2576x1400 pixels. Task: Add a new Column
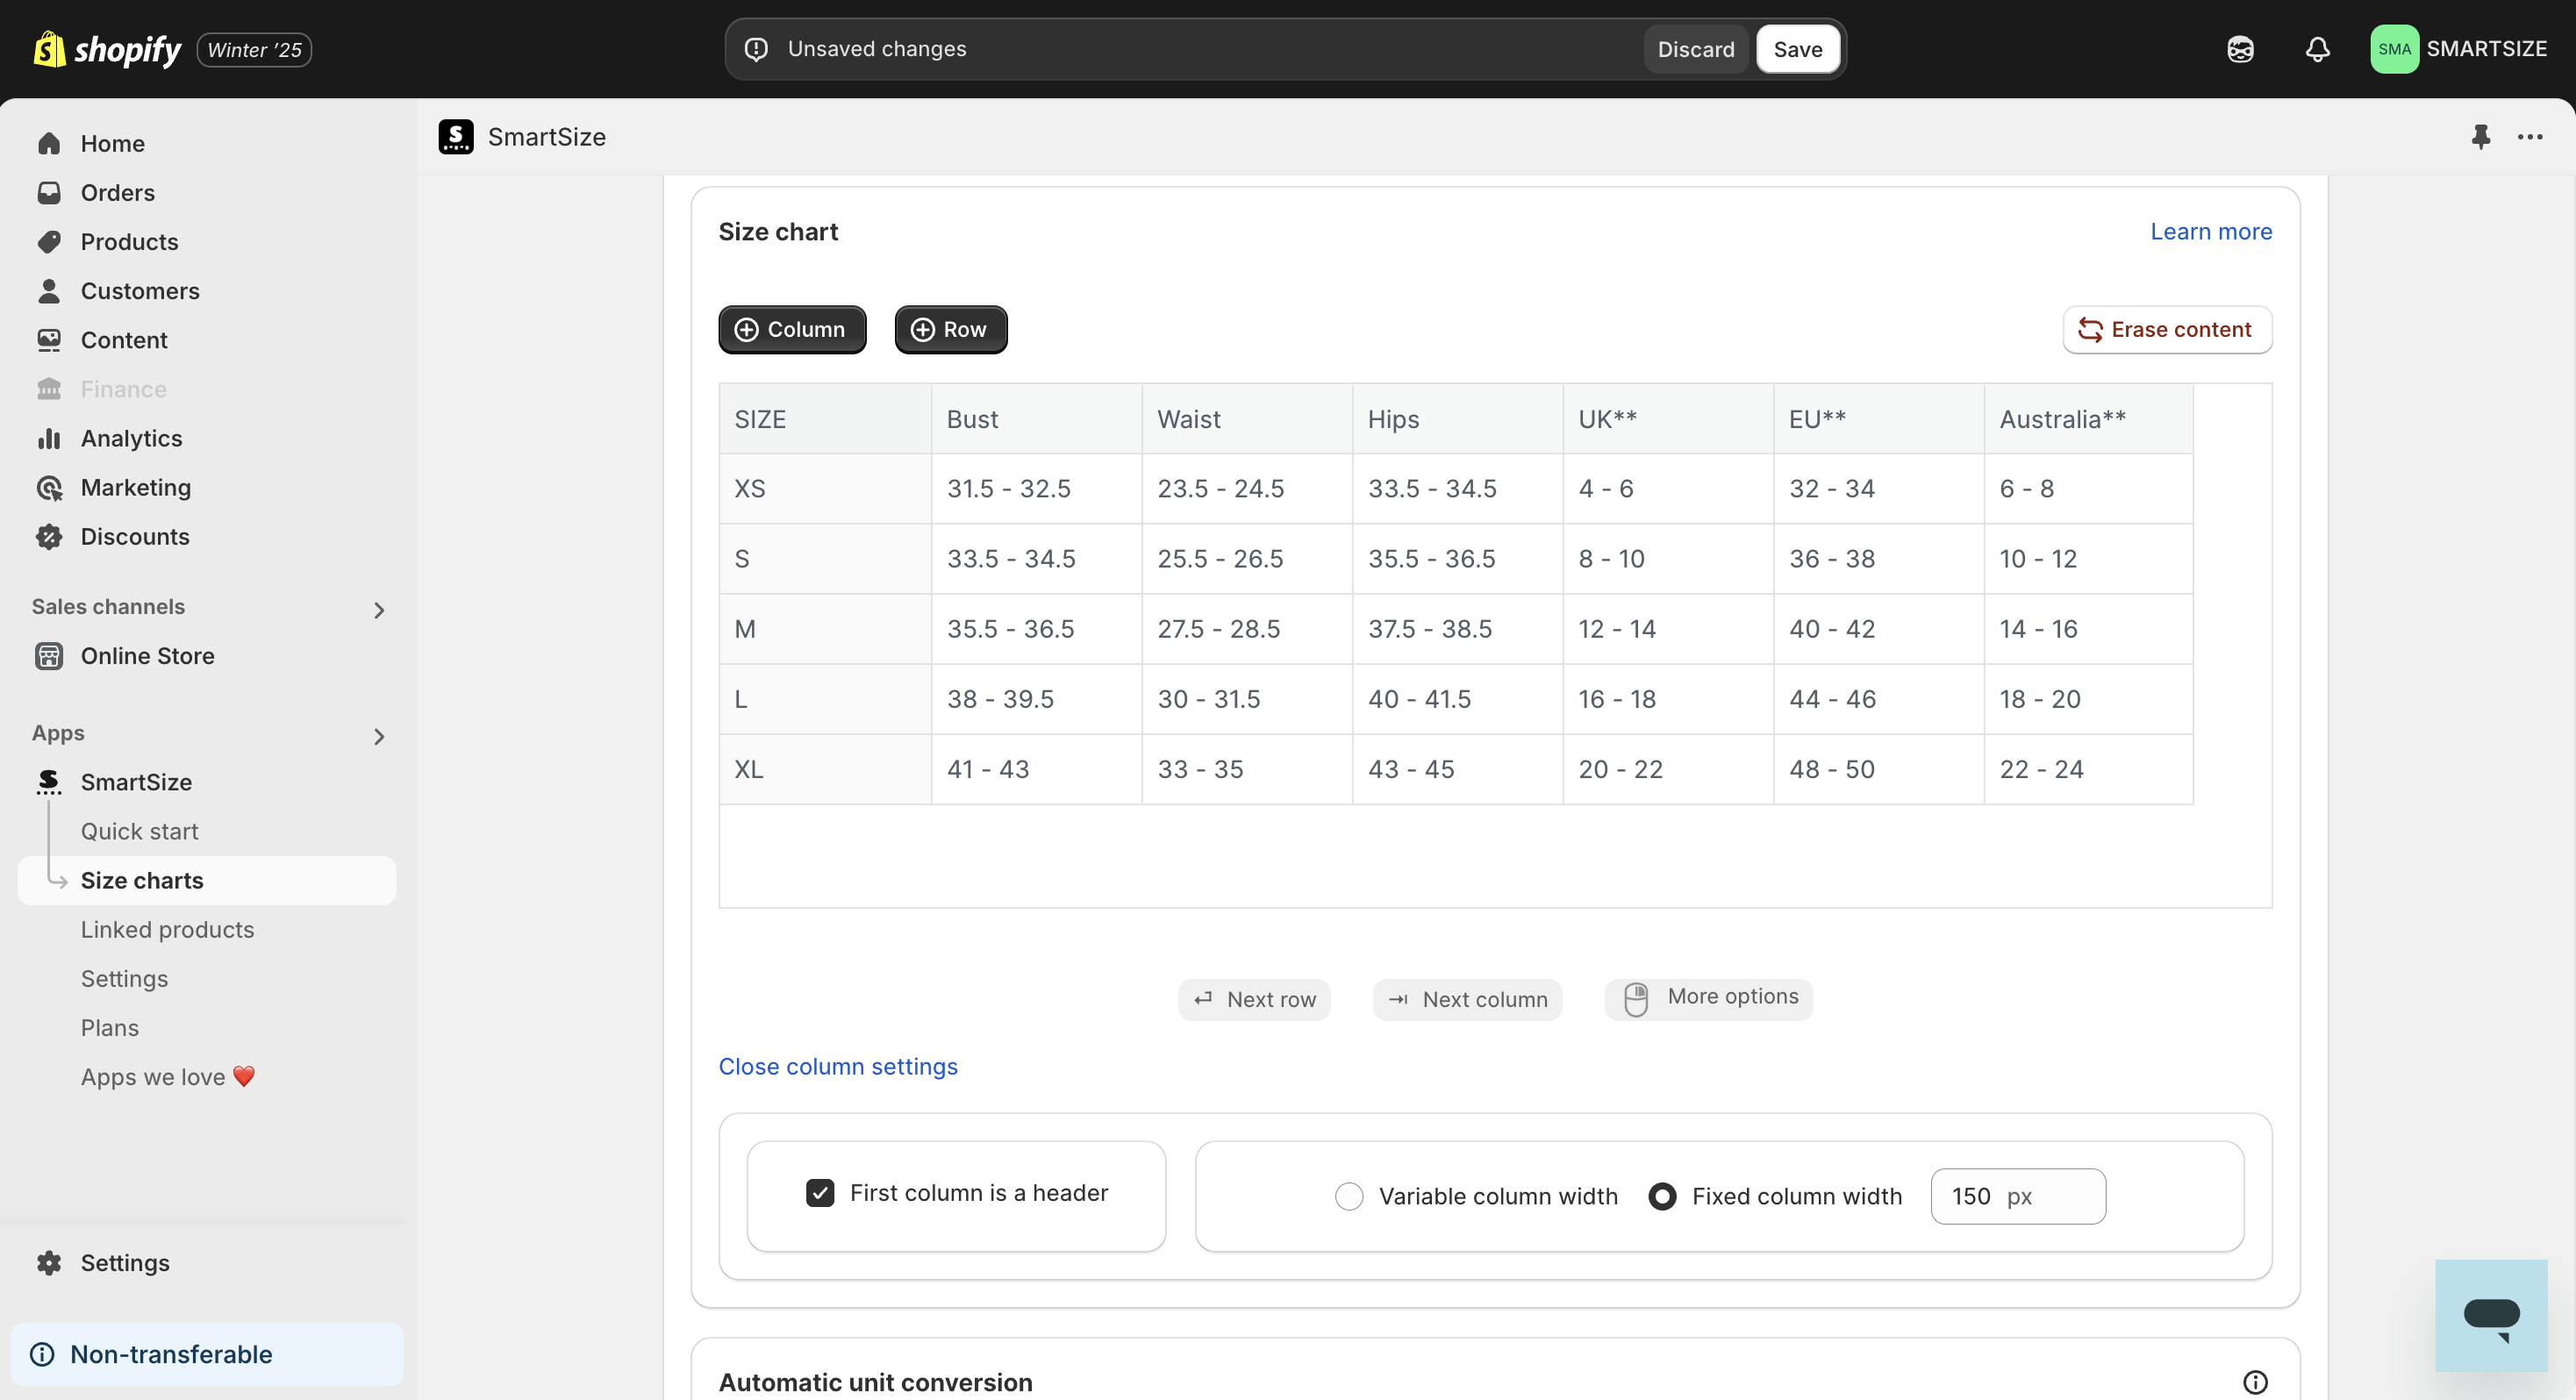pyautogui.click(x=792, y=329)
